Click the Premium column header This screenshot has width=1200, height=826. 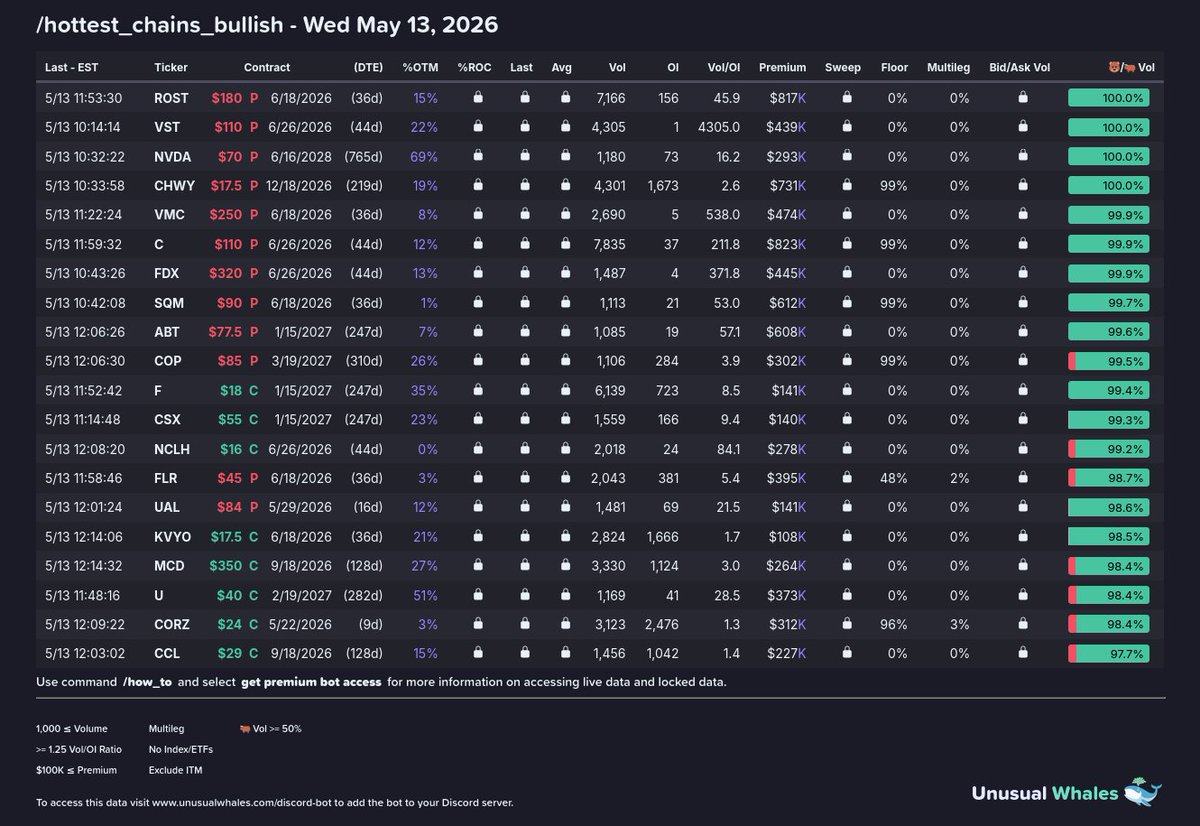782,67
